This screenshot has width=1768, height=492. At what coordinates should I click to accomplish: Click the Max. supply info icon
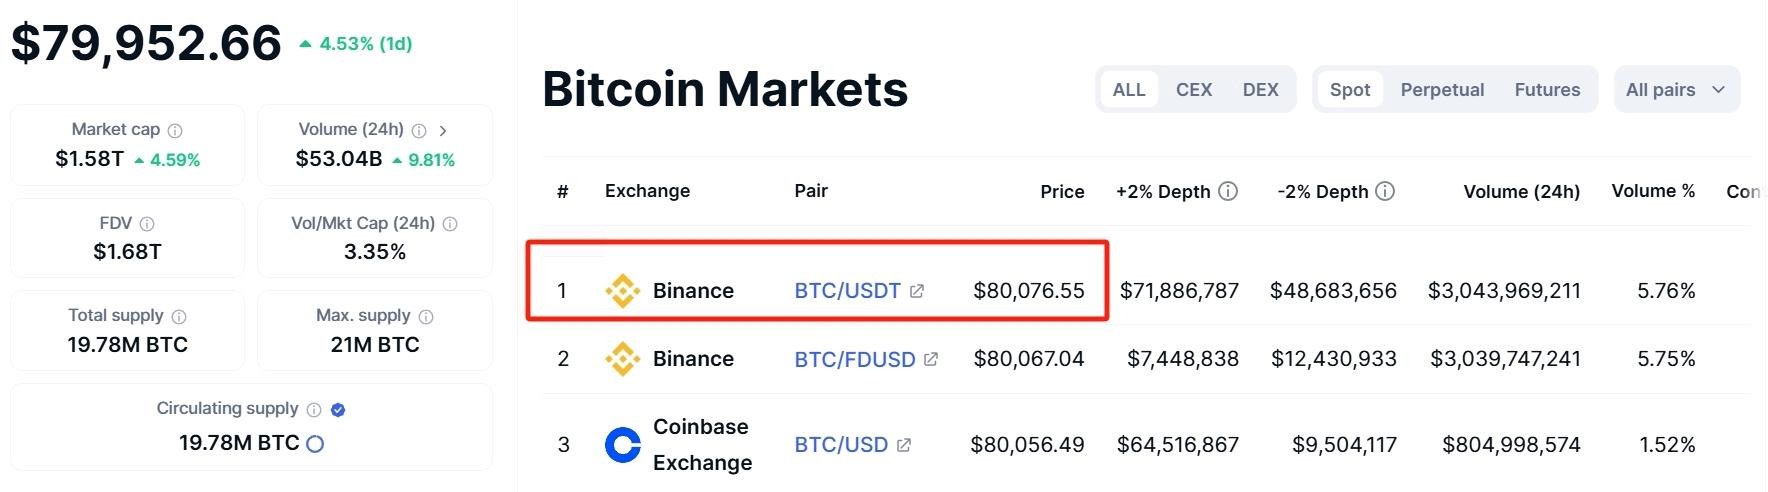[426, 317]
